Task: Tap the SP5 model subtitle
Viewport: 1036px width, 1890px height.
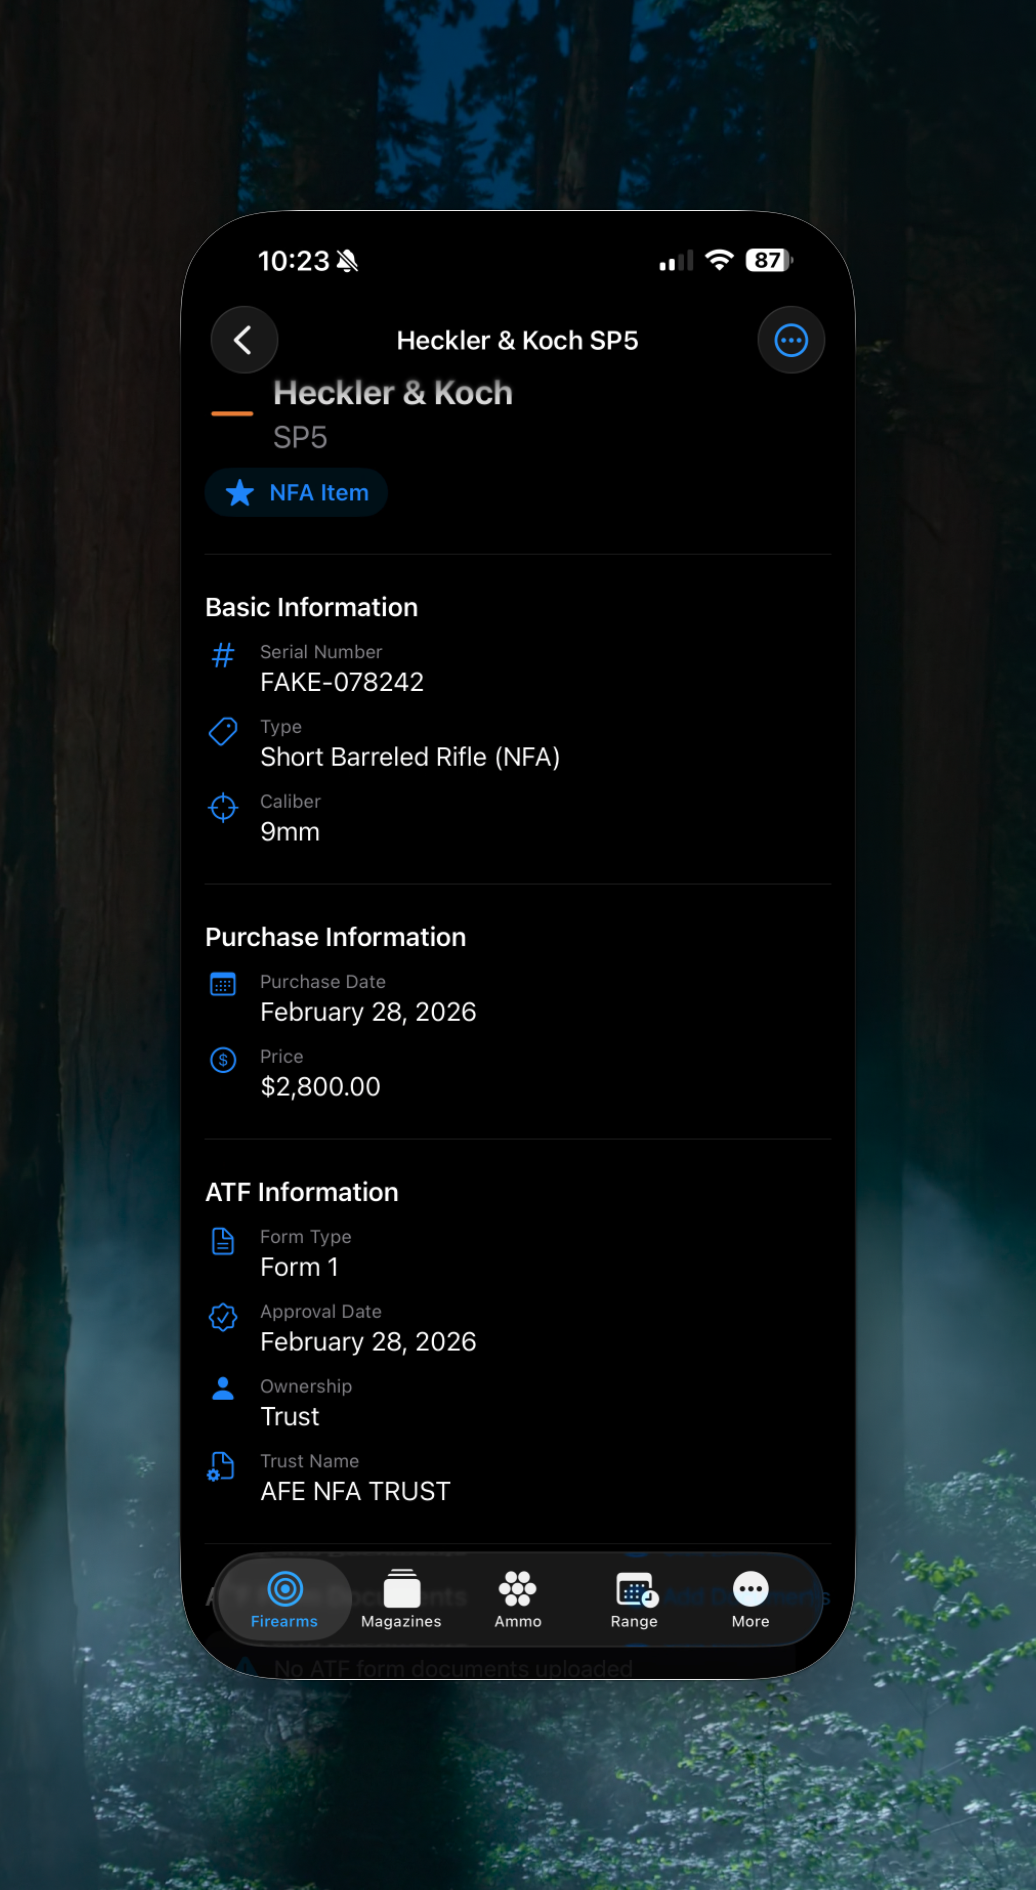Action: coord(300,438)
